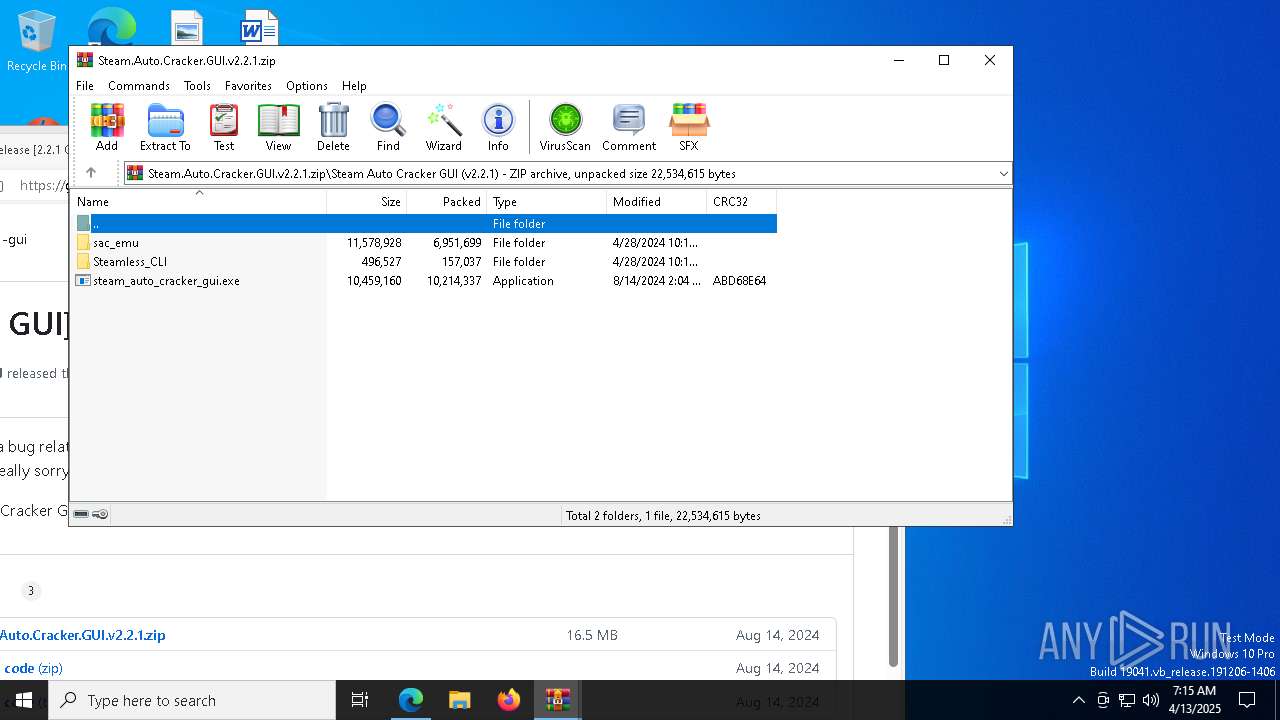Run VirusScan on the archive
Image resolution: width=1280 pixels, height=720 pixels.
point(565,127)
